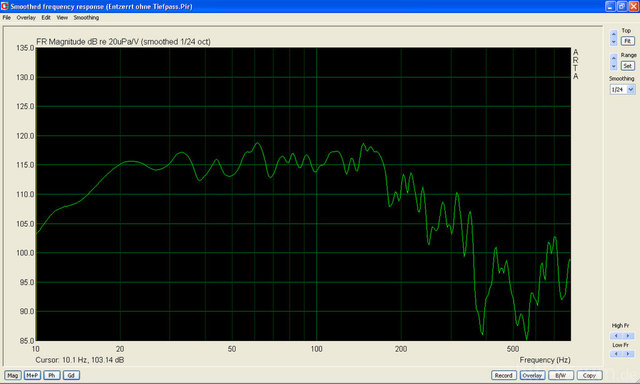Open the View menu
Image resolution: width=640 pixels, height=384 pixels.
pyautogui.click(x=62, y=18)
